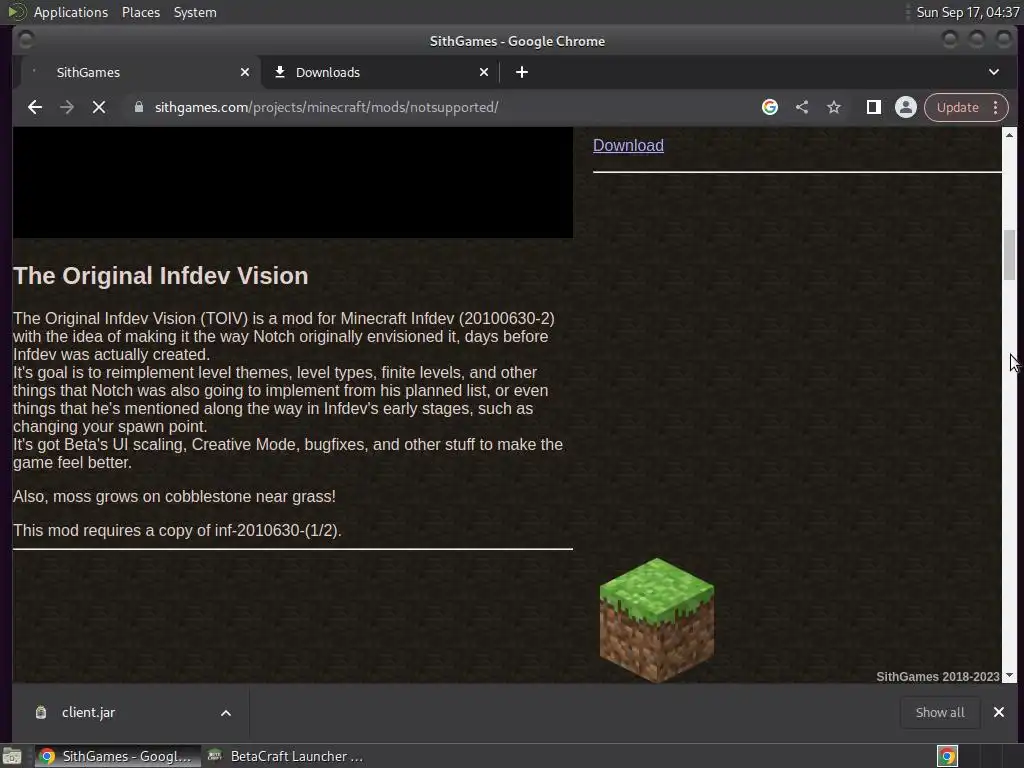The width and height of the screenshot is (1024, 768).
Task: Click the Update button
Action: click(957, 107)
